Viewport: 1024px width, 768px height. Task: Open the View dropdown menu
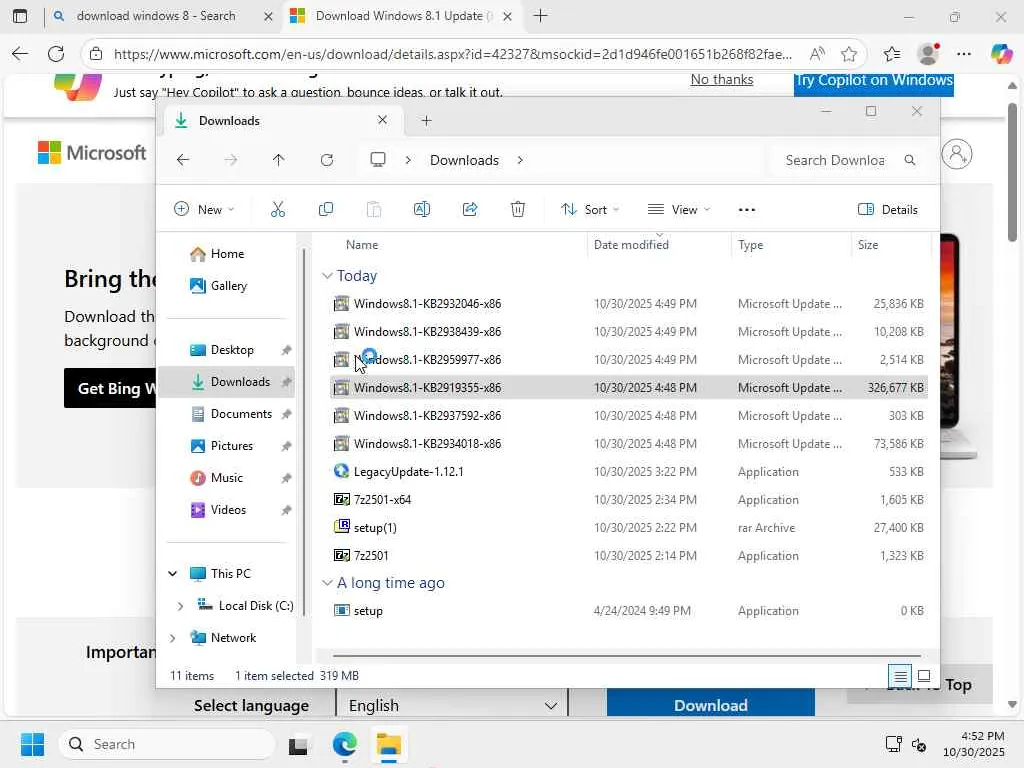(679, 210)
